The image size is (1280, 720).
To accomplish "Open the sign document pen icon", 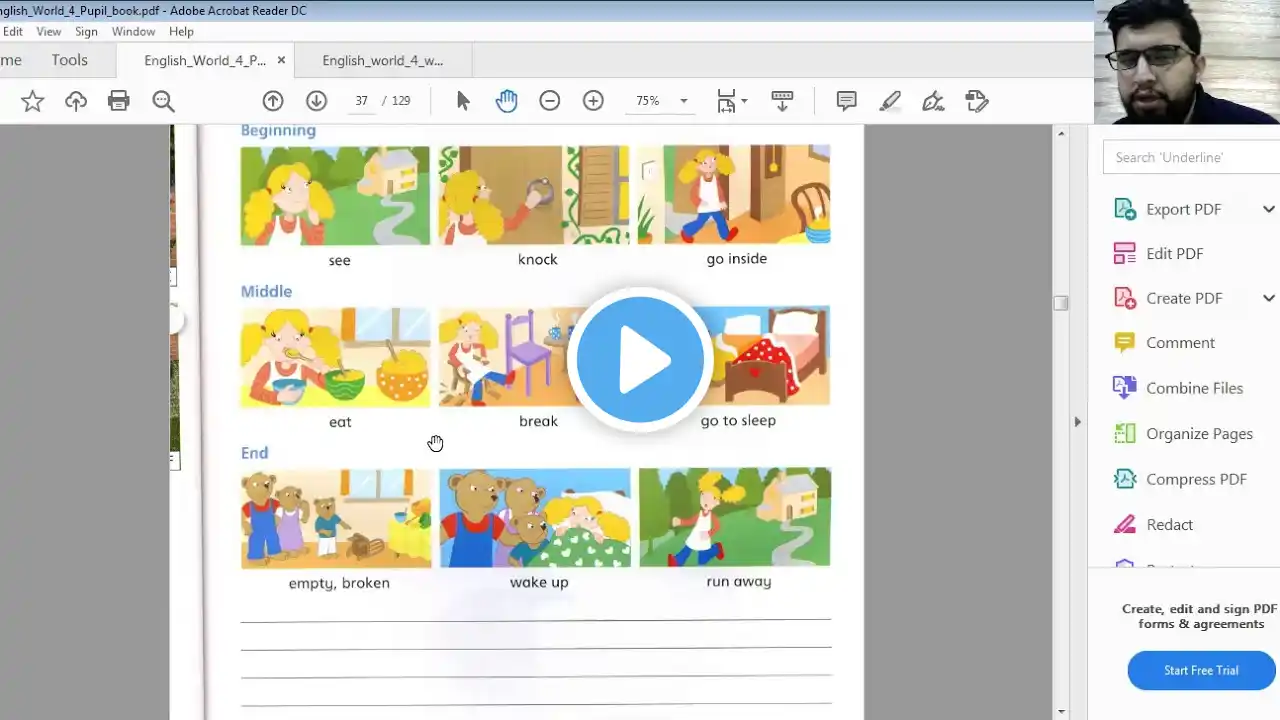I will pos(933,101).
